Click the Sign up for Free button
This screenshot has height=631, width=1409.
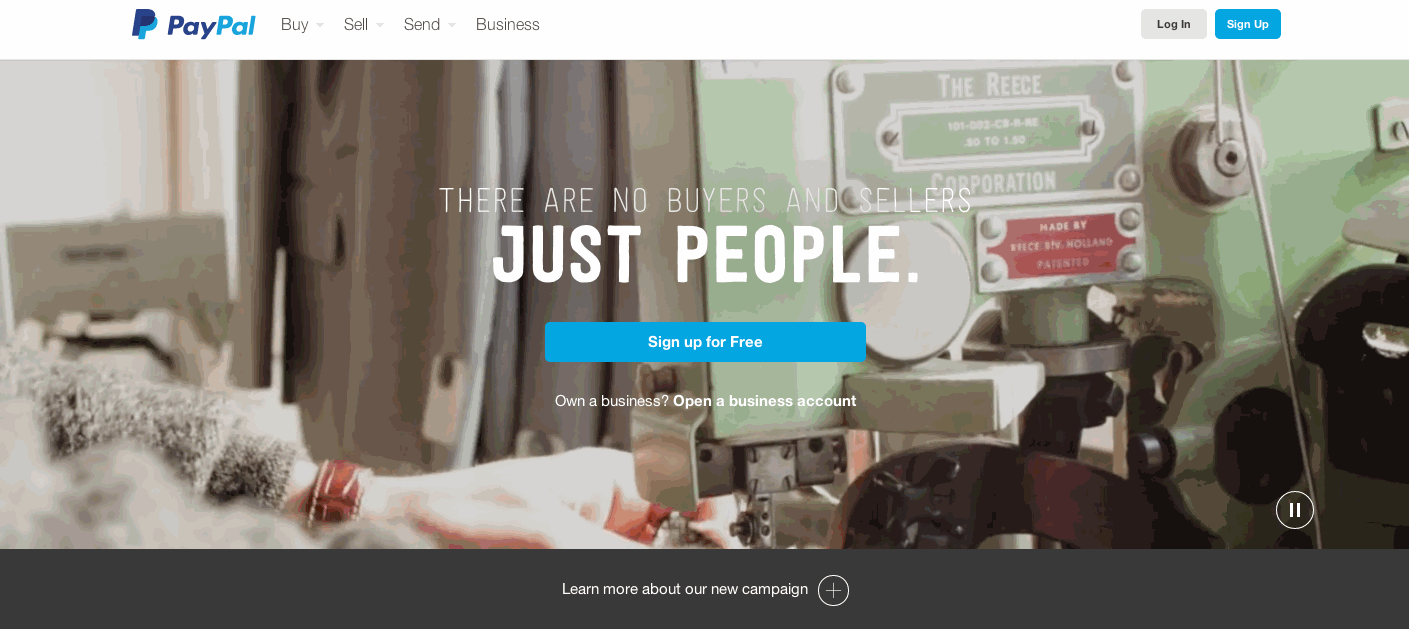(x=705, y=342)
